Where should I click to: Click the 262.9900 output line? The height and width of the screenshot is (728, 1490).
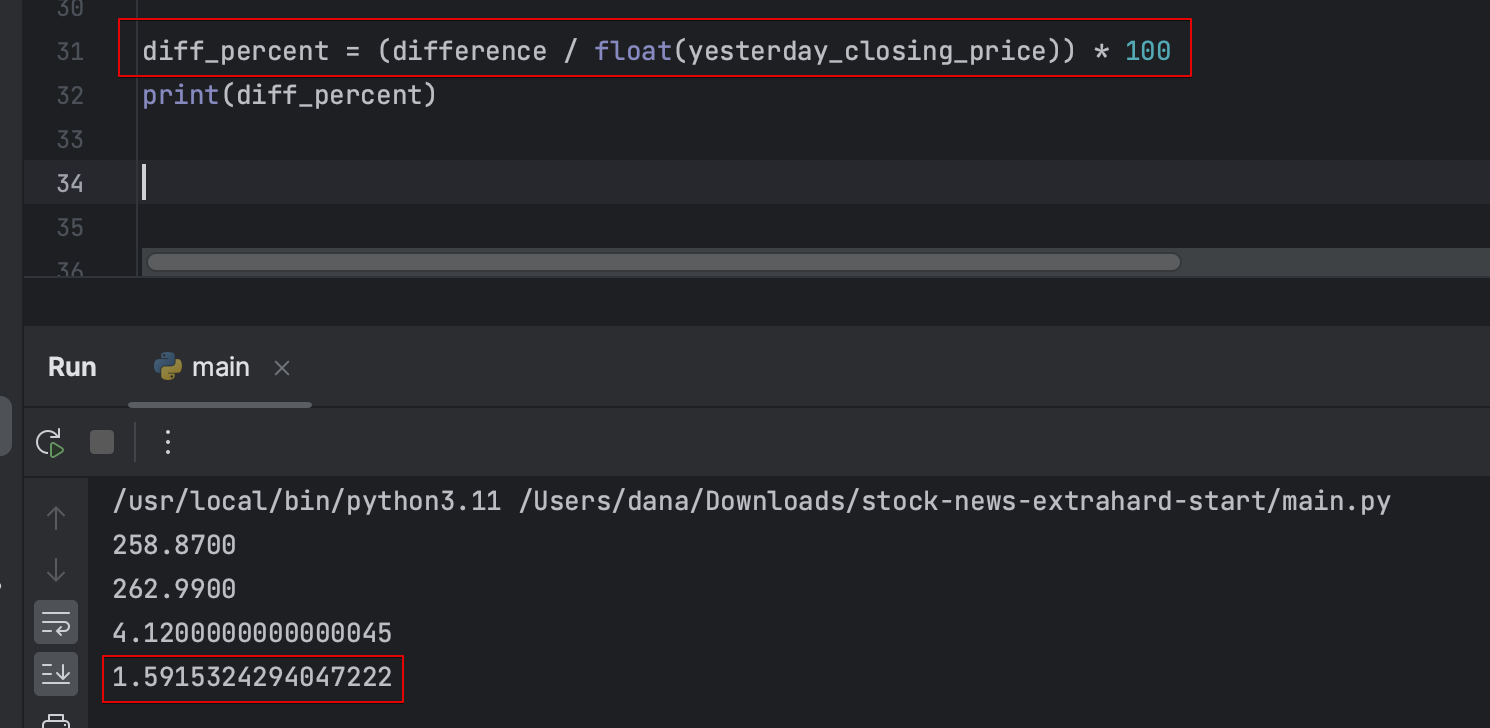[x=174, y=589]
